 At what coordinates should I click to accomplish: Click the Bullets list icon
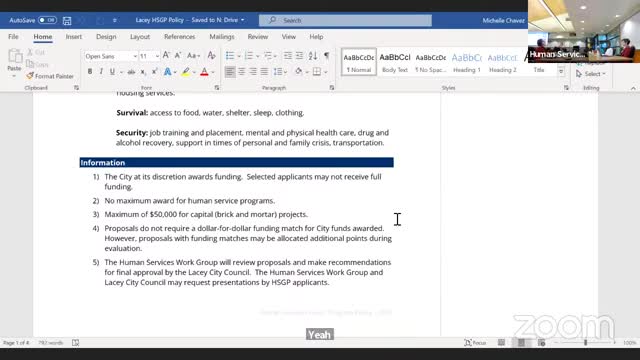click(x=230, y=56)
